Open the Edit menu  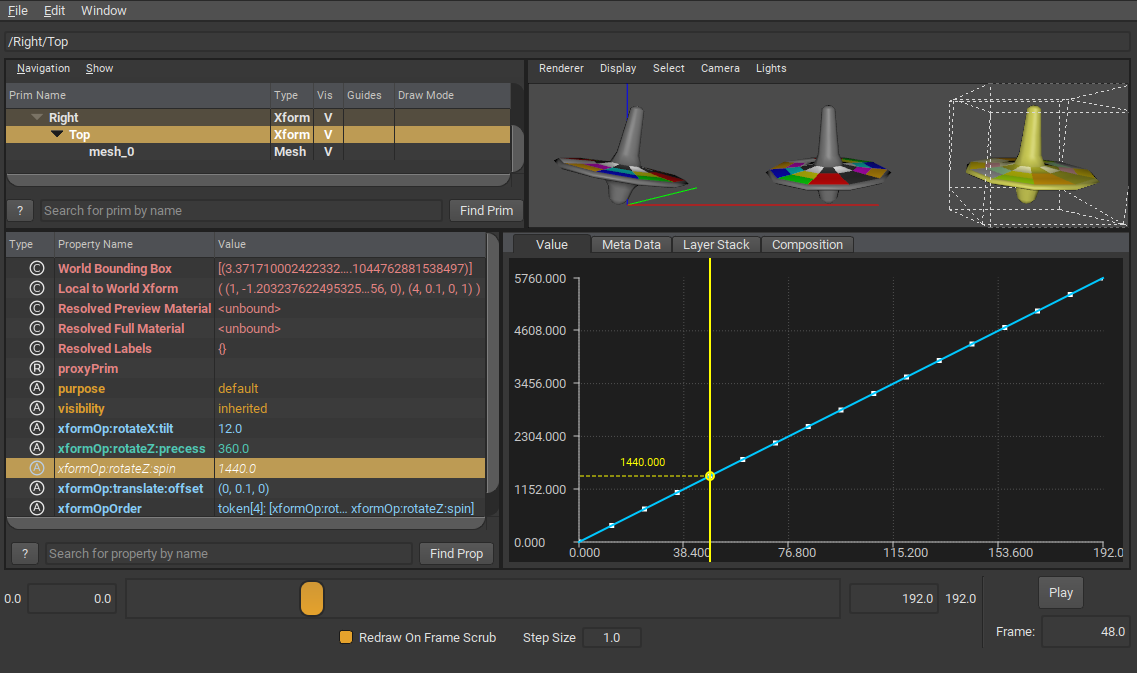point(54,11)
